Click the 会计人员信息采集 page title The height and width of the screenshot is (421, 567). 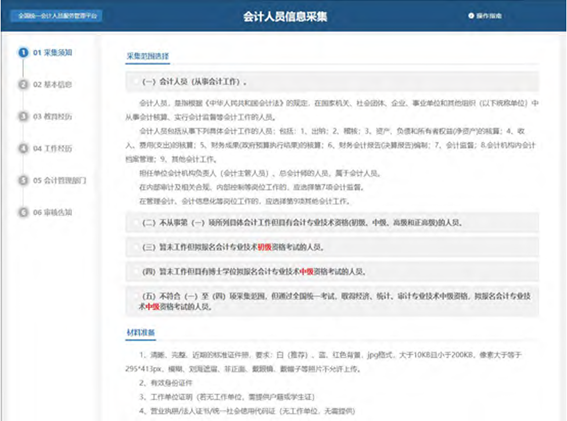[285, 17]
